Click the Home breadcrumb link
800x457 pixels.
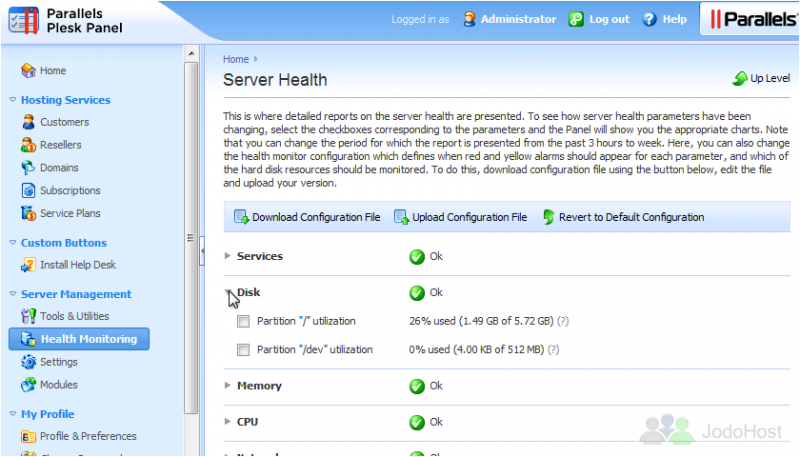click(x=236, y=59)
